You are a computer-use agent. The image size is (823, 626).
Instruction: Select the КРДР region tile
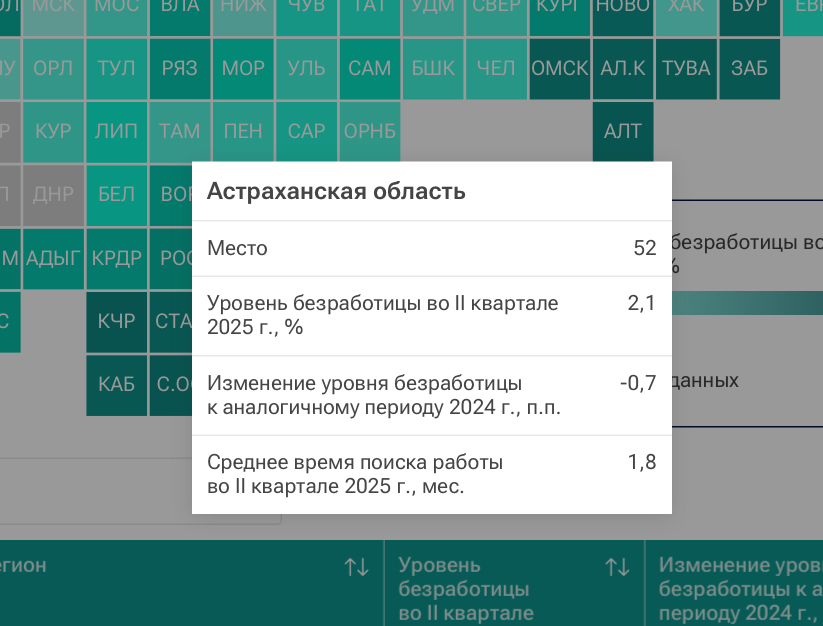117,258
